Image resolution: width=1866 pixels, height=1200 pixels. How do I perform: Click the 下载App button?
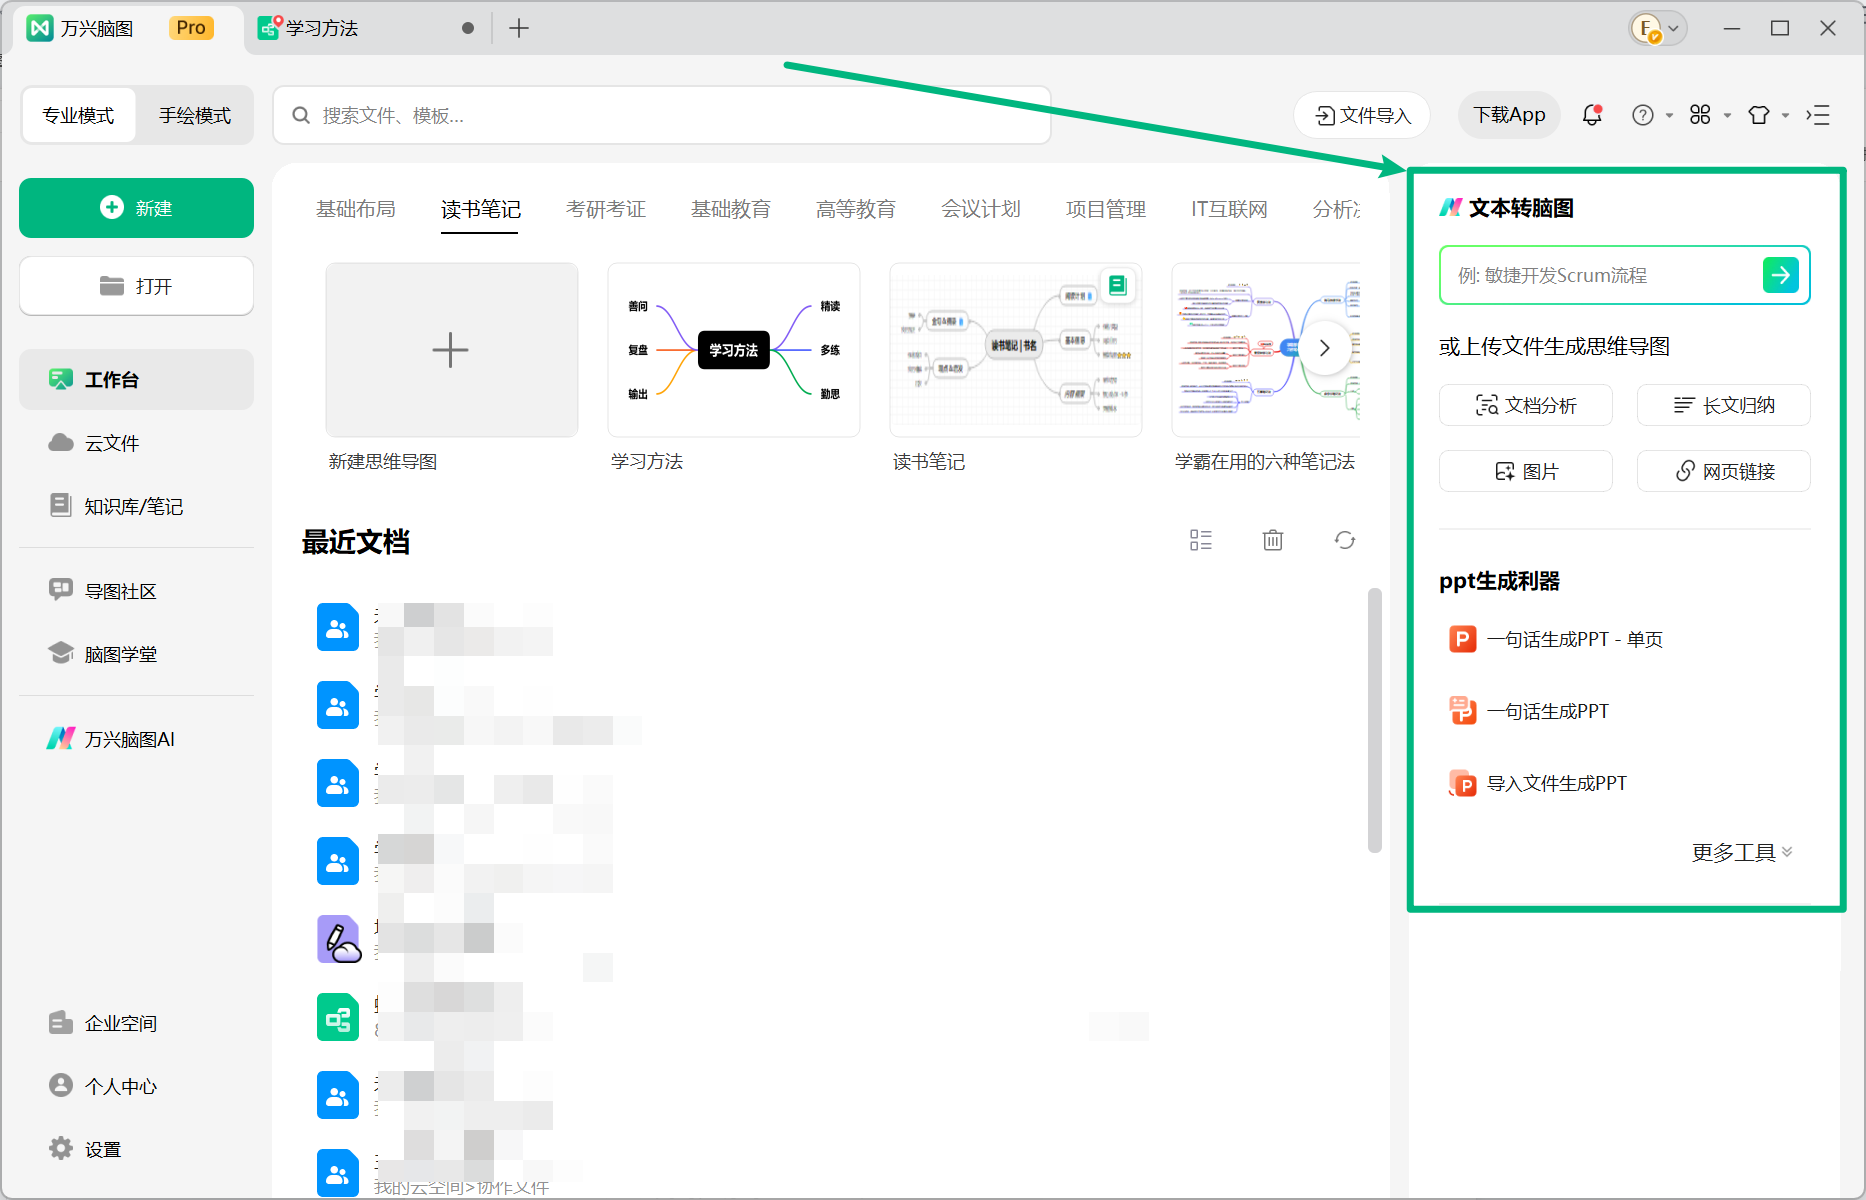point(1509,115)
